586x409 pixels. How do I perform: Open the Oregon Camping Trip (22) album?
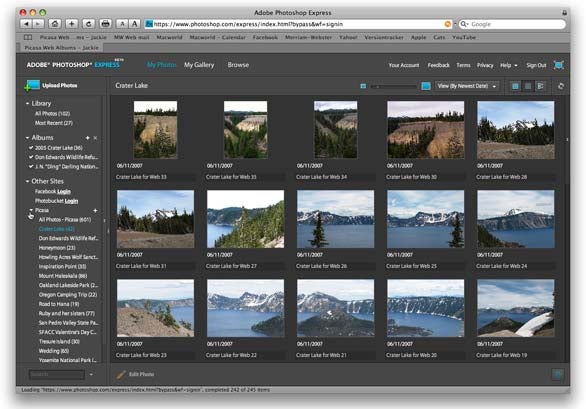coord(68,295)
